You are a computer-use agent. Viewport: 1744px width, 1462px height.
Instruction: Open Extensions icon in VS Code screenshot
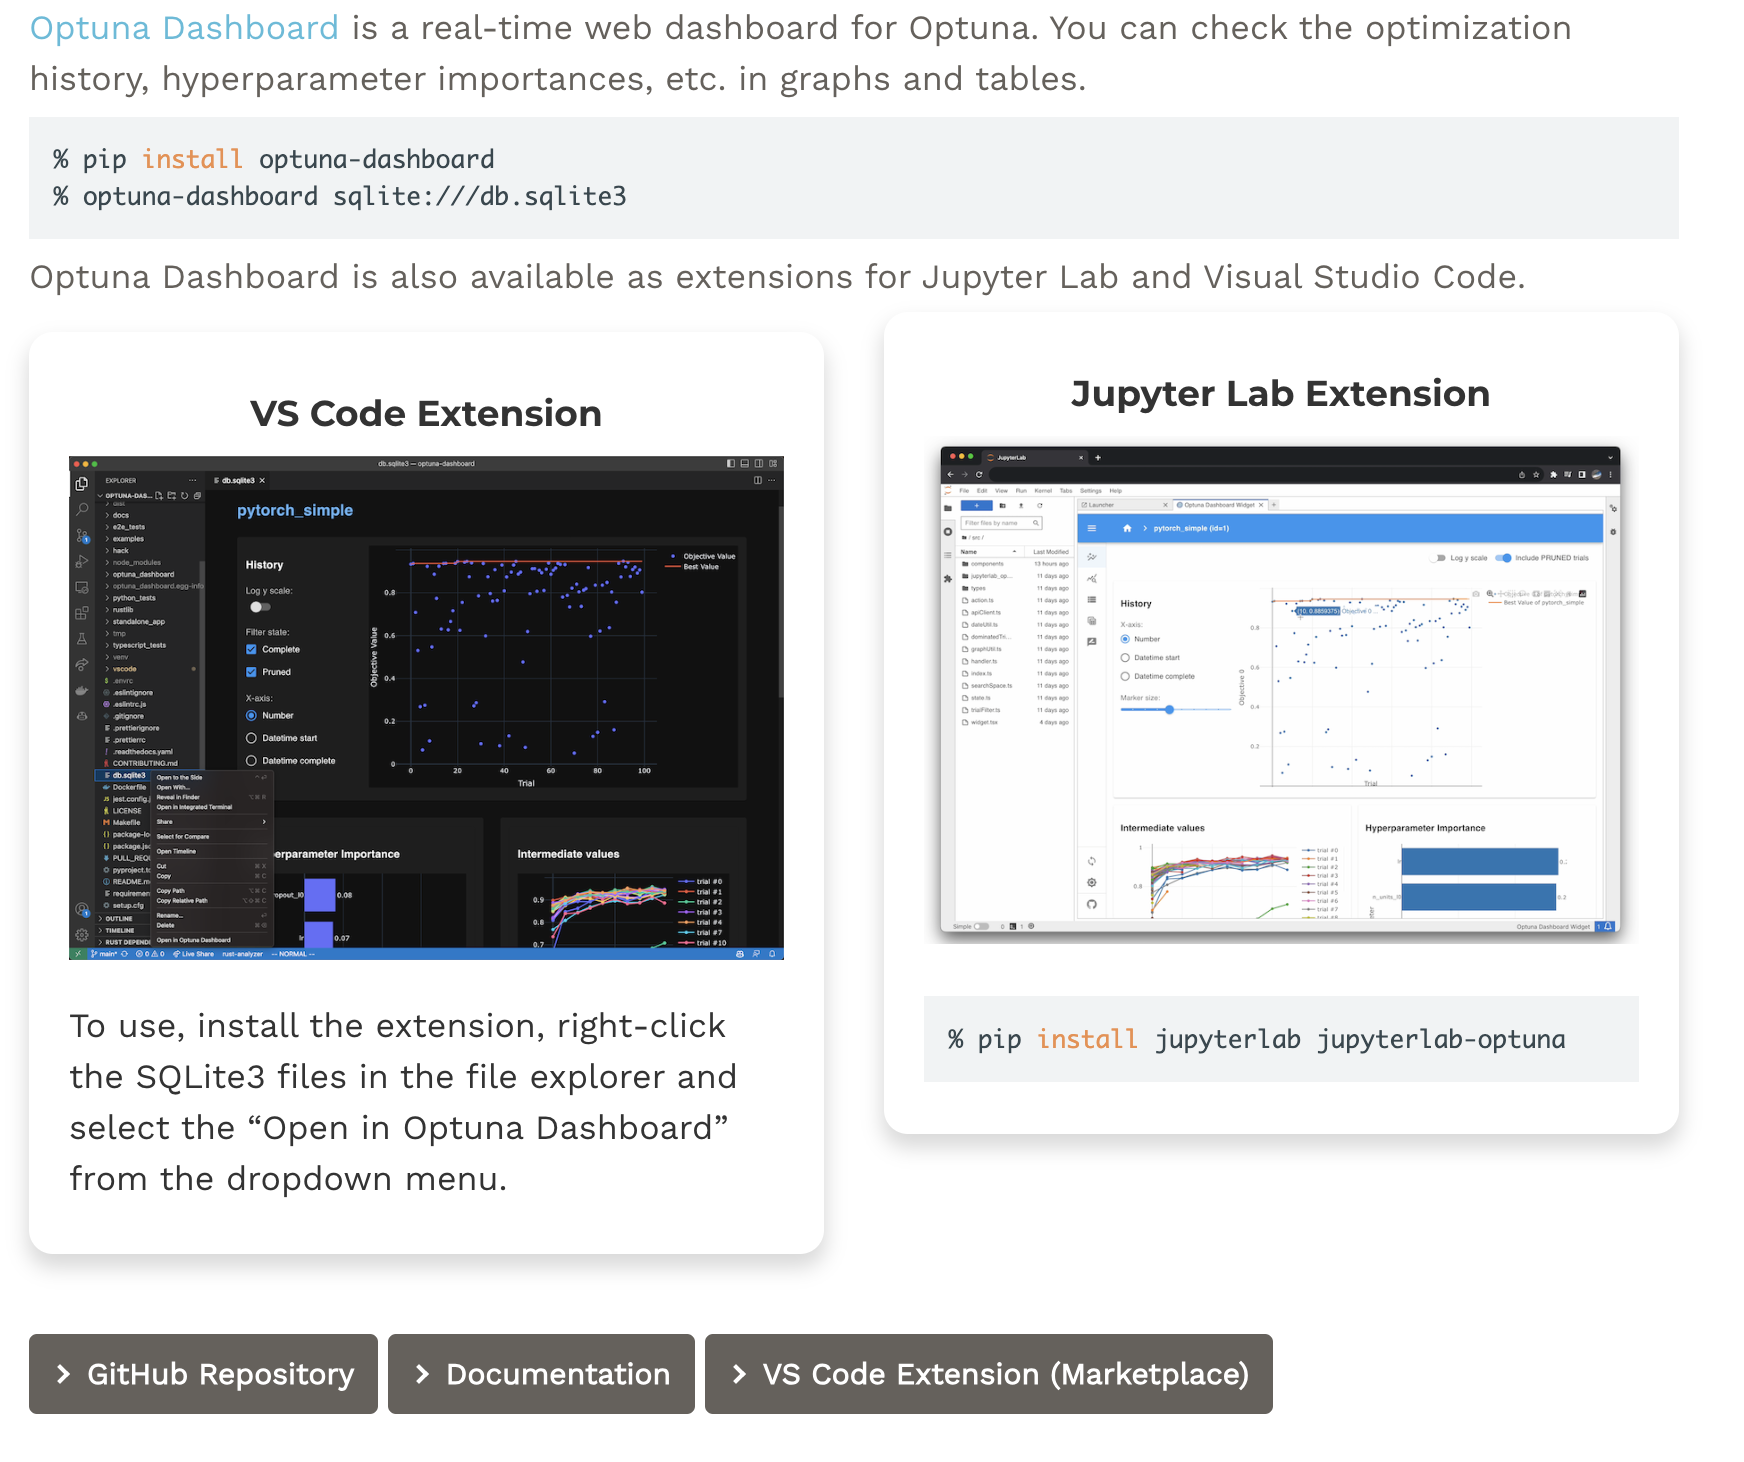click(x=81, y=613)
